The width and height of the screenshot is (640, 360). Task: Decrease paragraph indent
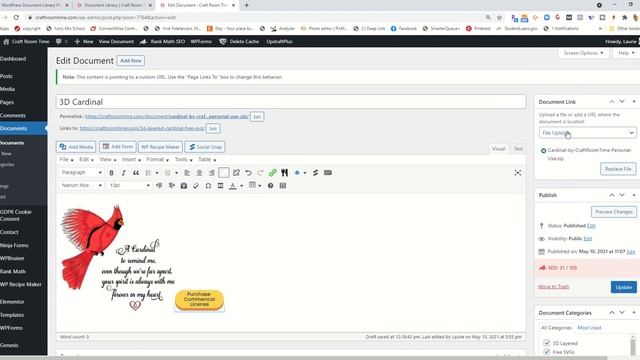(x=159, y=186)
